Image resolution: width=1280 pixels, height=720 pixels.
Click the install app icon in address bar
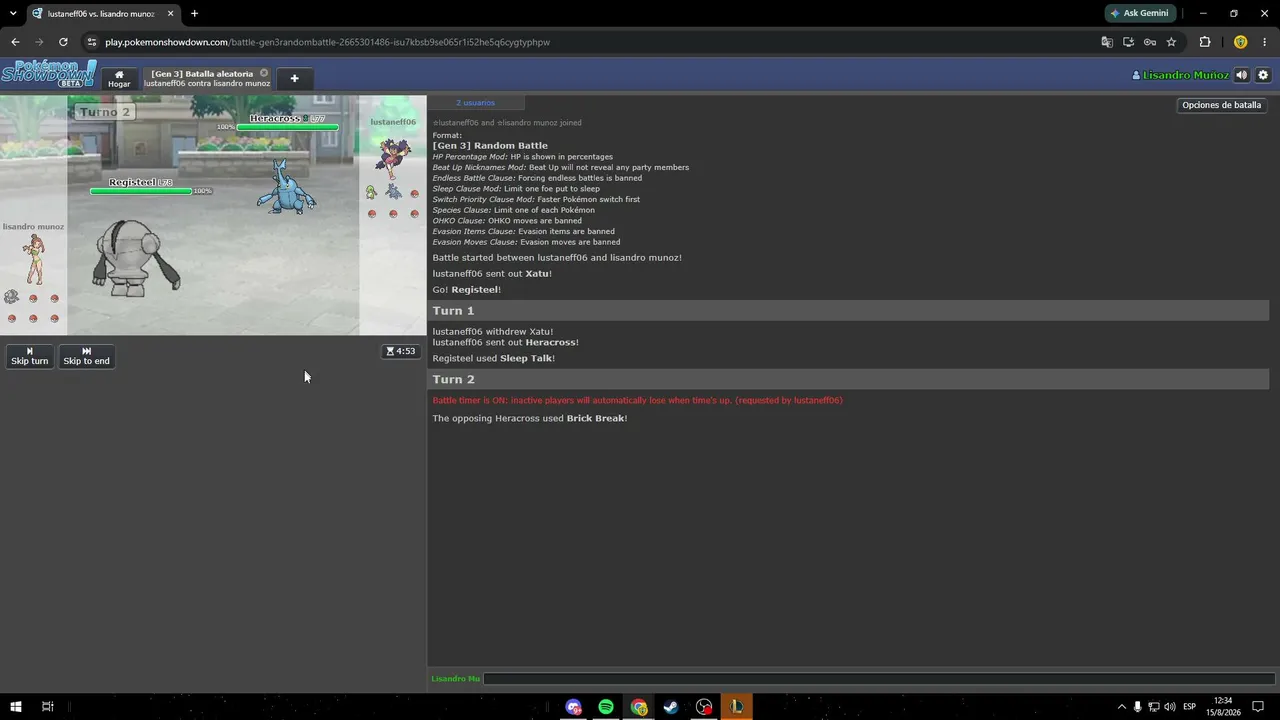point(1128,42)
